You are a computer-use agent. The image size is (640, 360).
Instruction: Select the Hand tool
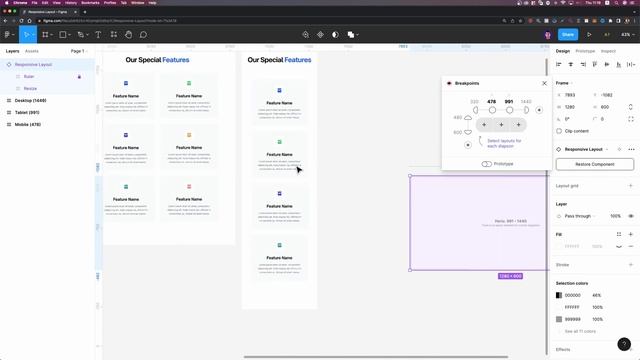coord(129,35)
